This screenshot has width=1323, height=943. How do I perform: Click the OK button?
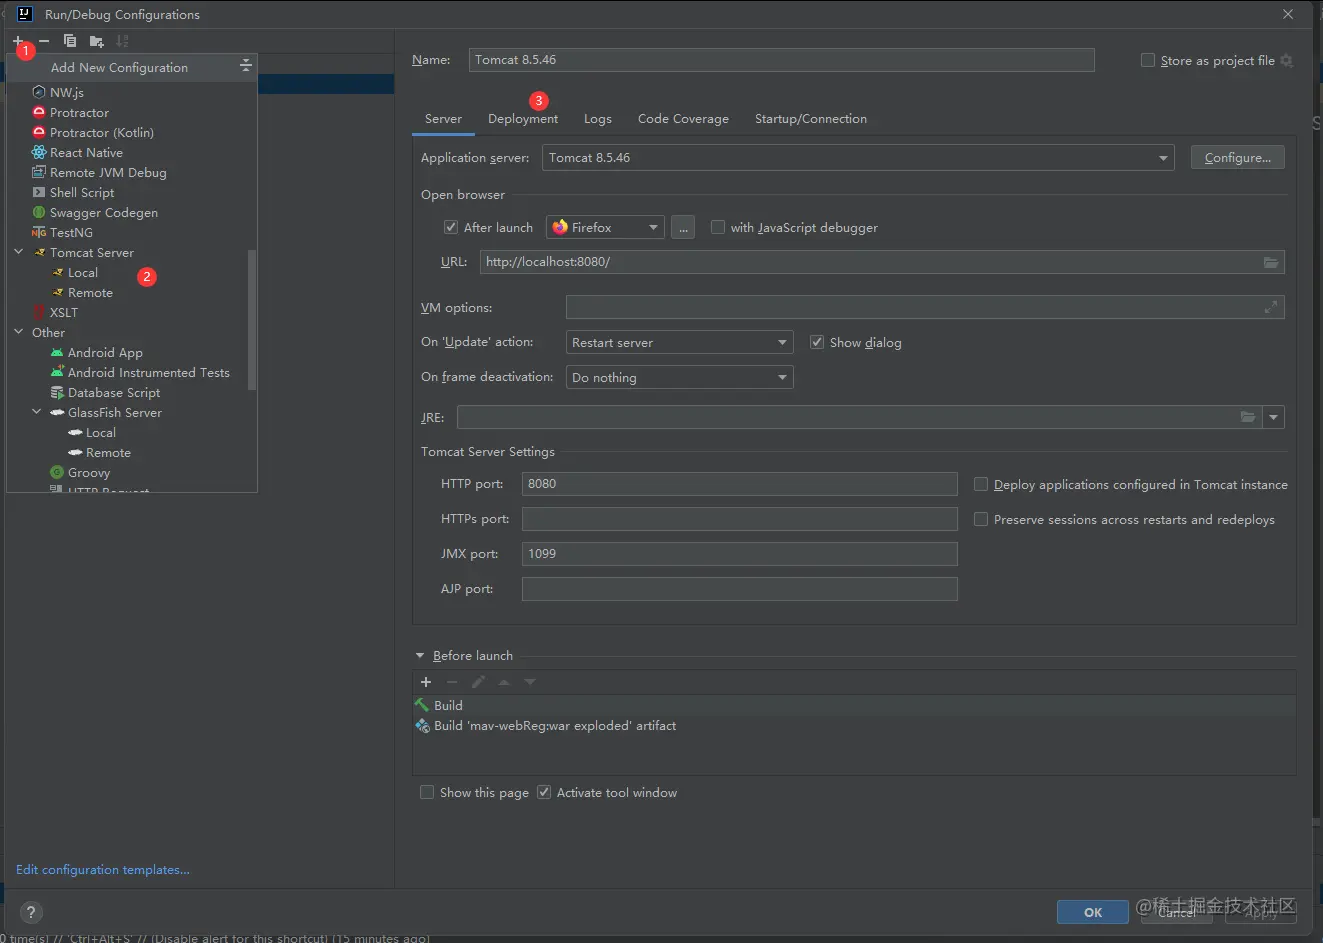tap(1093, 912)
